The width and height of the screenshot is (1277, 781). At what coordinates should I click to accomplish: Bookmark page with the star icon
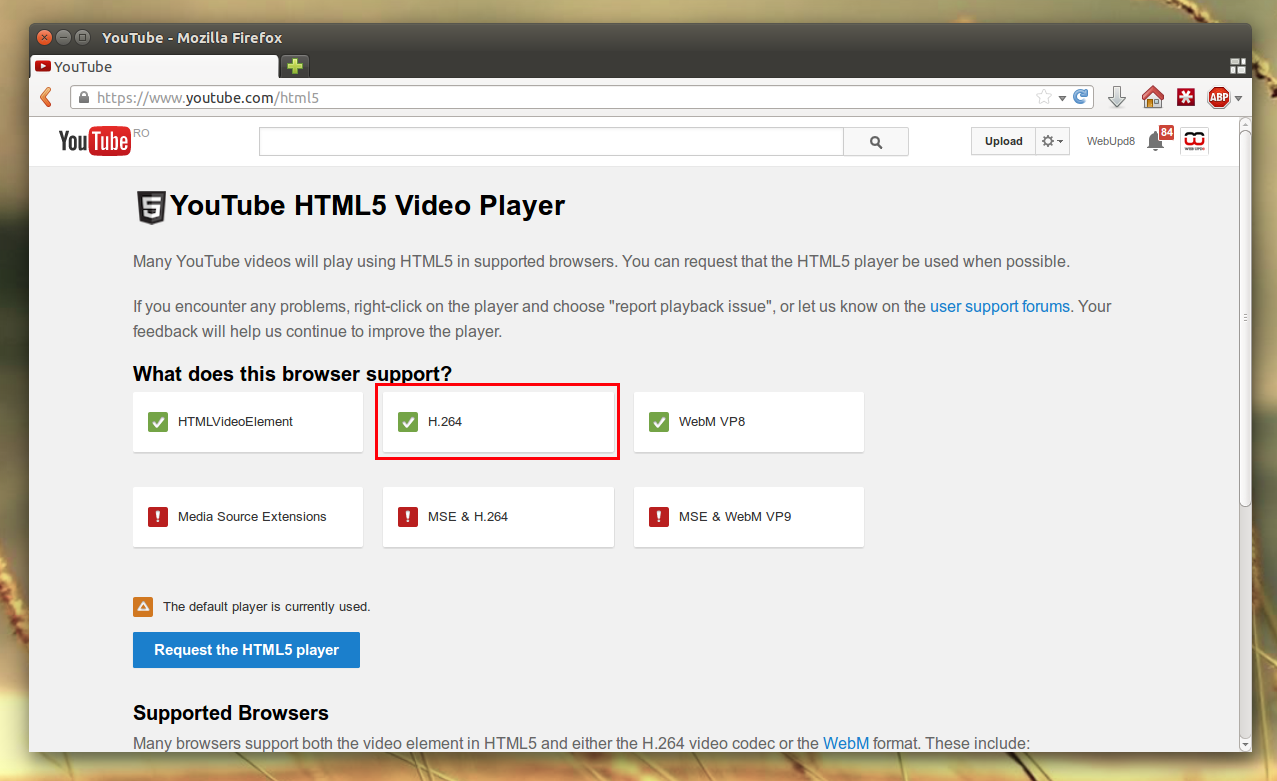point(1044,97)
